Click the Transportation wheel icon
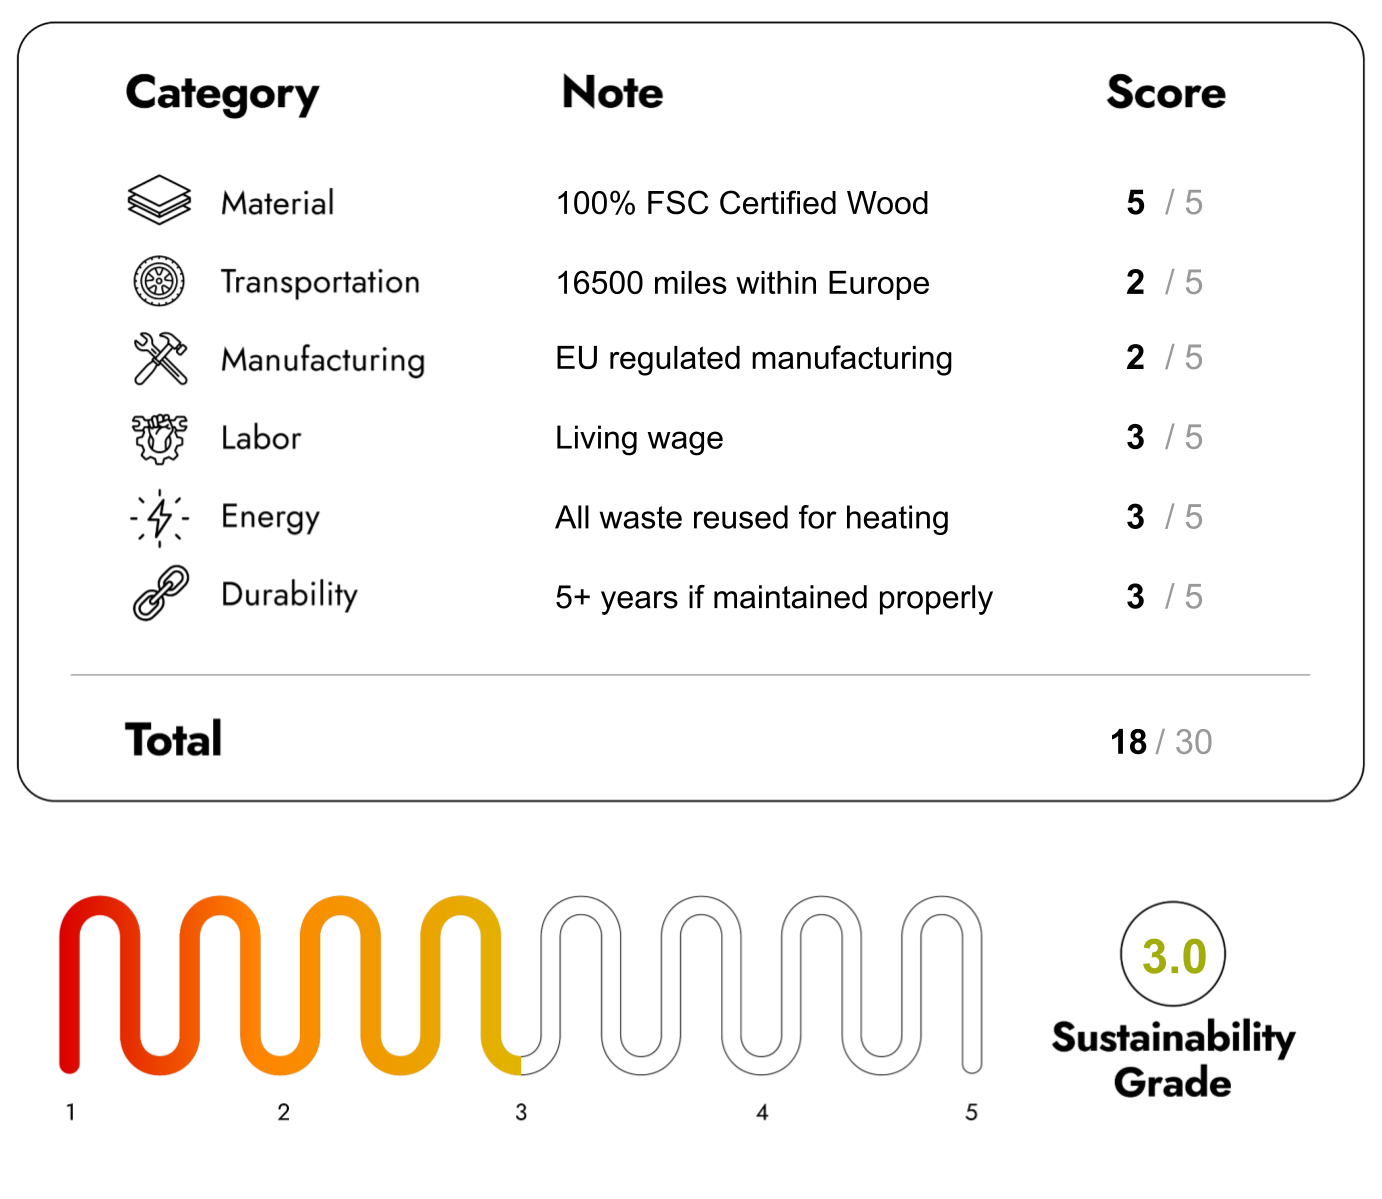1382x1199 pixels. click(159, 281)
